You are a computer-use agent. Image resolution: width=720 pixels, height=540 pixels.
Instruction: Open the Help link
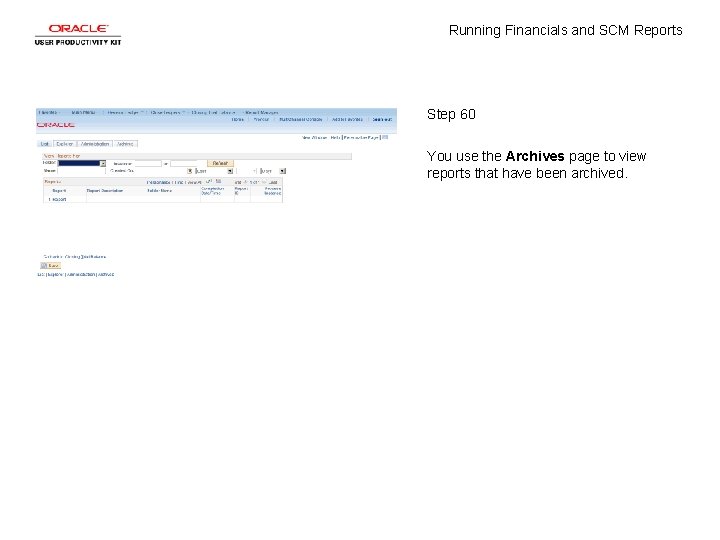pos(335,137)
